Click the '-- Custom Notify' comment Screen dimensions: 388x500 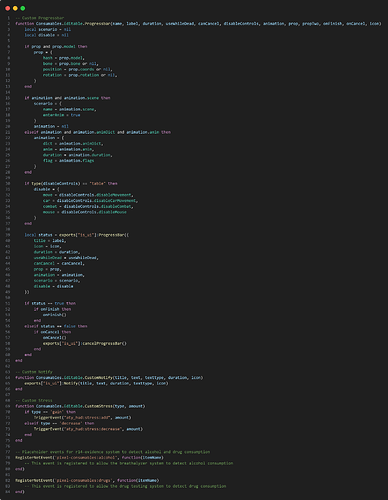pyautogui.click(x=34, y=372)
